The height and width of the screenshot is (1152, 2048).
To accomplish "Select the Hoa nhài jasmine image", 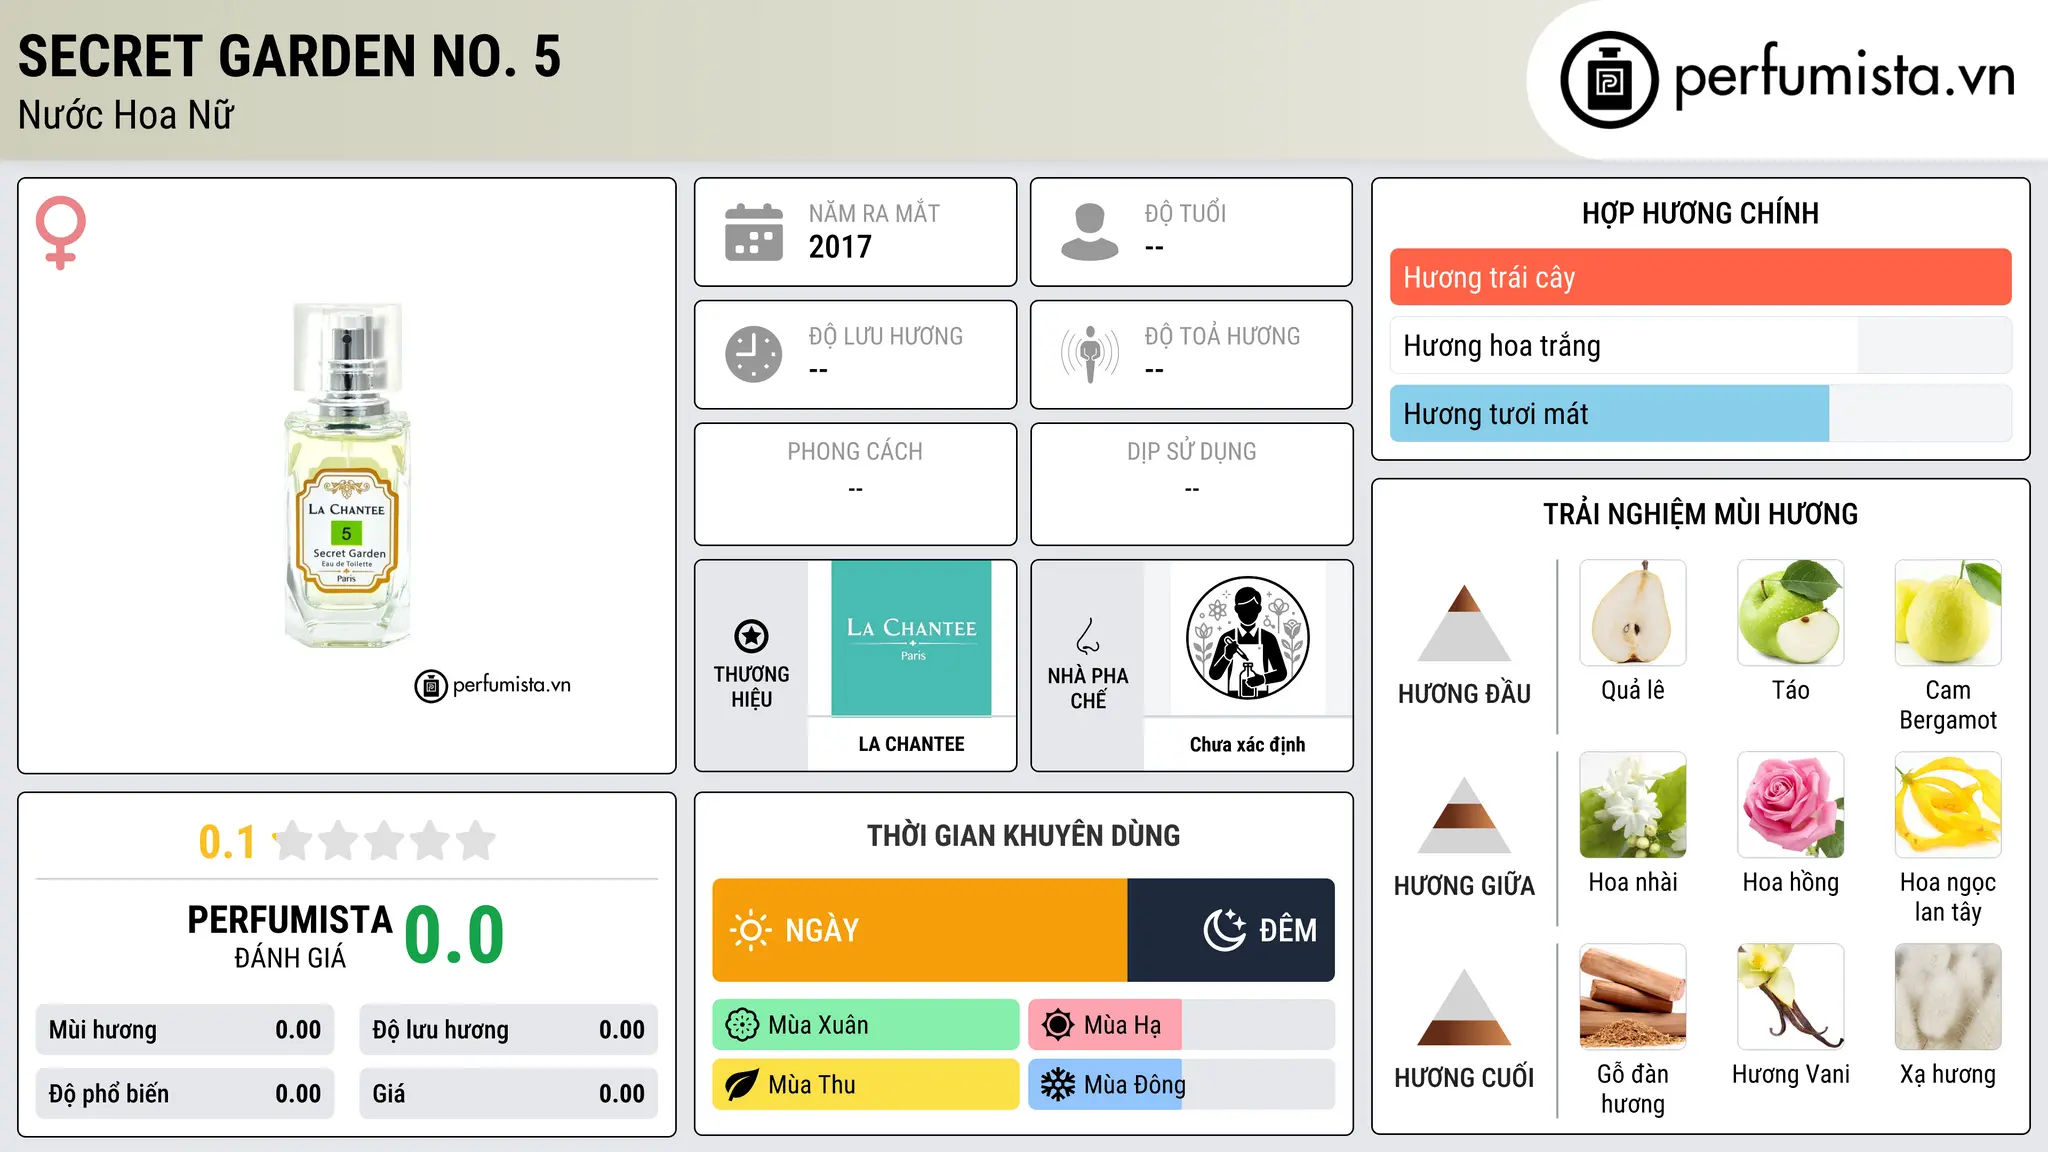I will tap(1633, 805).
